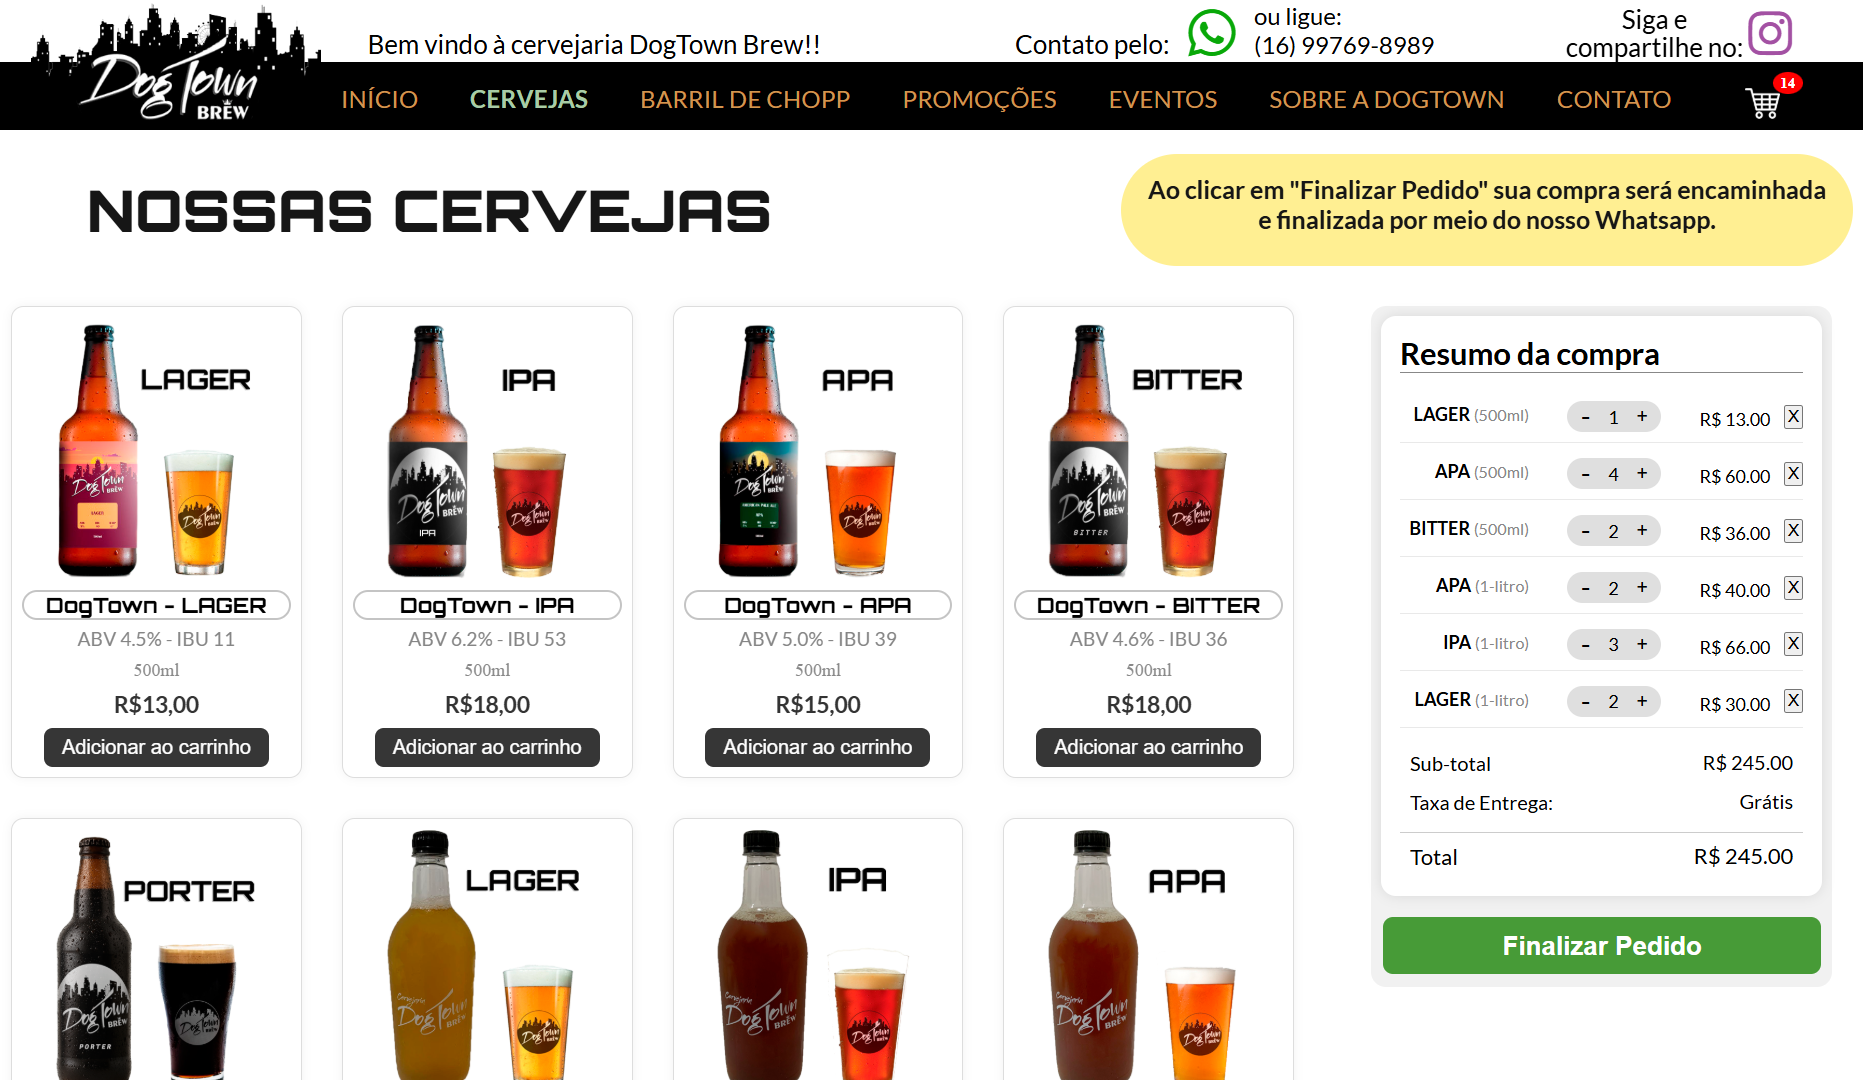
Task: Remove BITTER 500ml using X icon
Action: (1793, 531)
